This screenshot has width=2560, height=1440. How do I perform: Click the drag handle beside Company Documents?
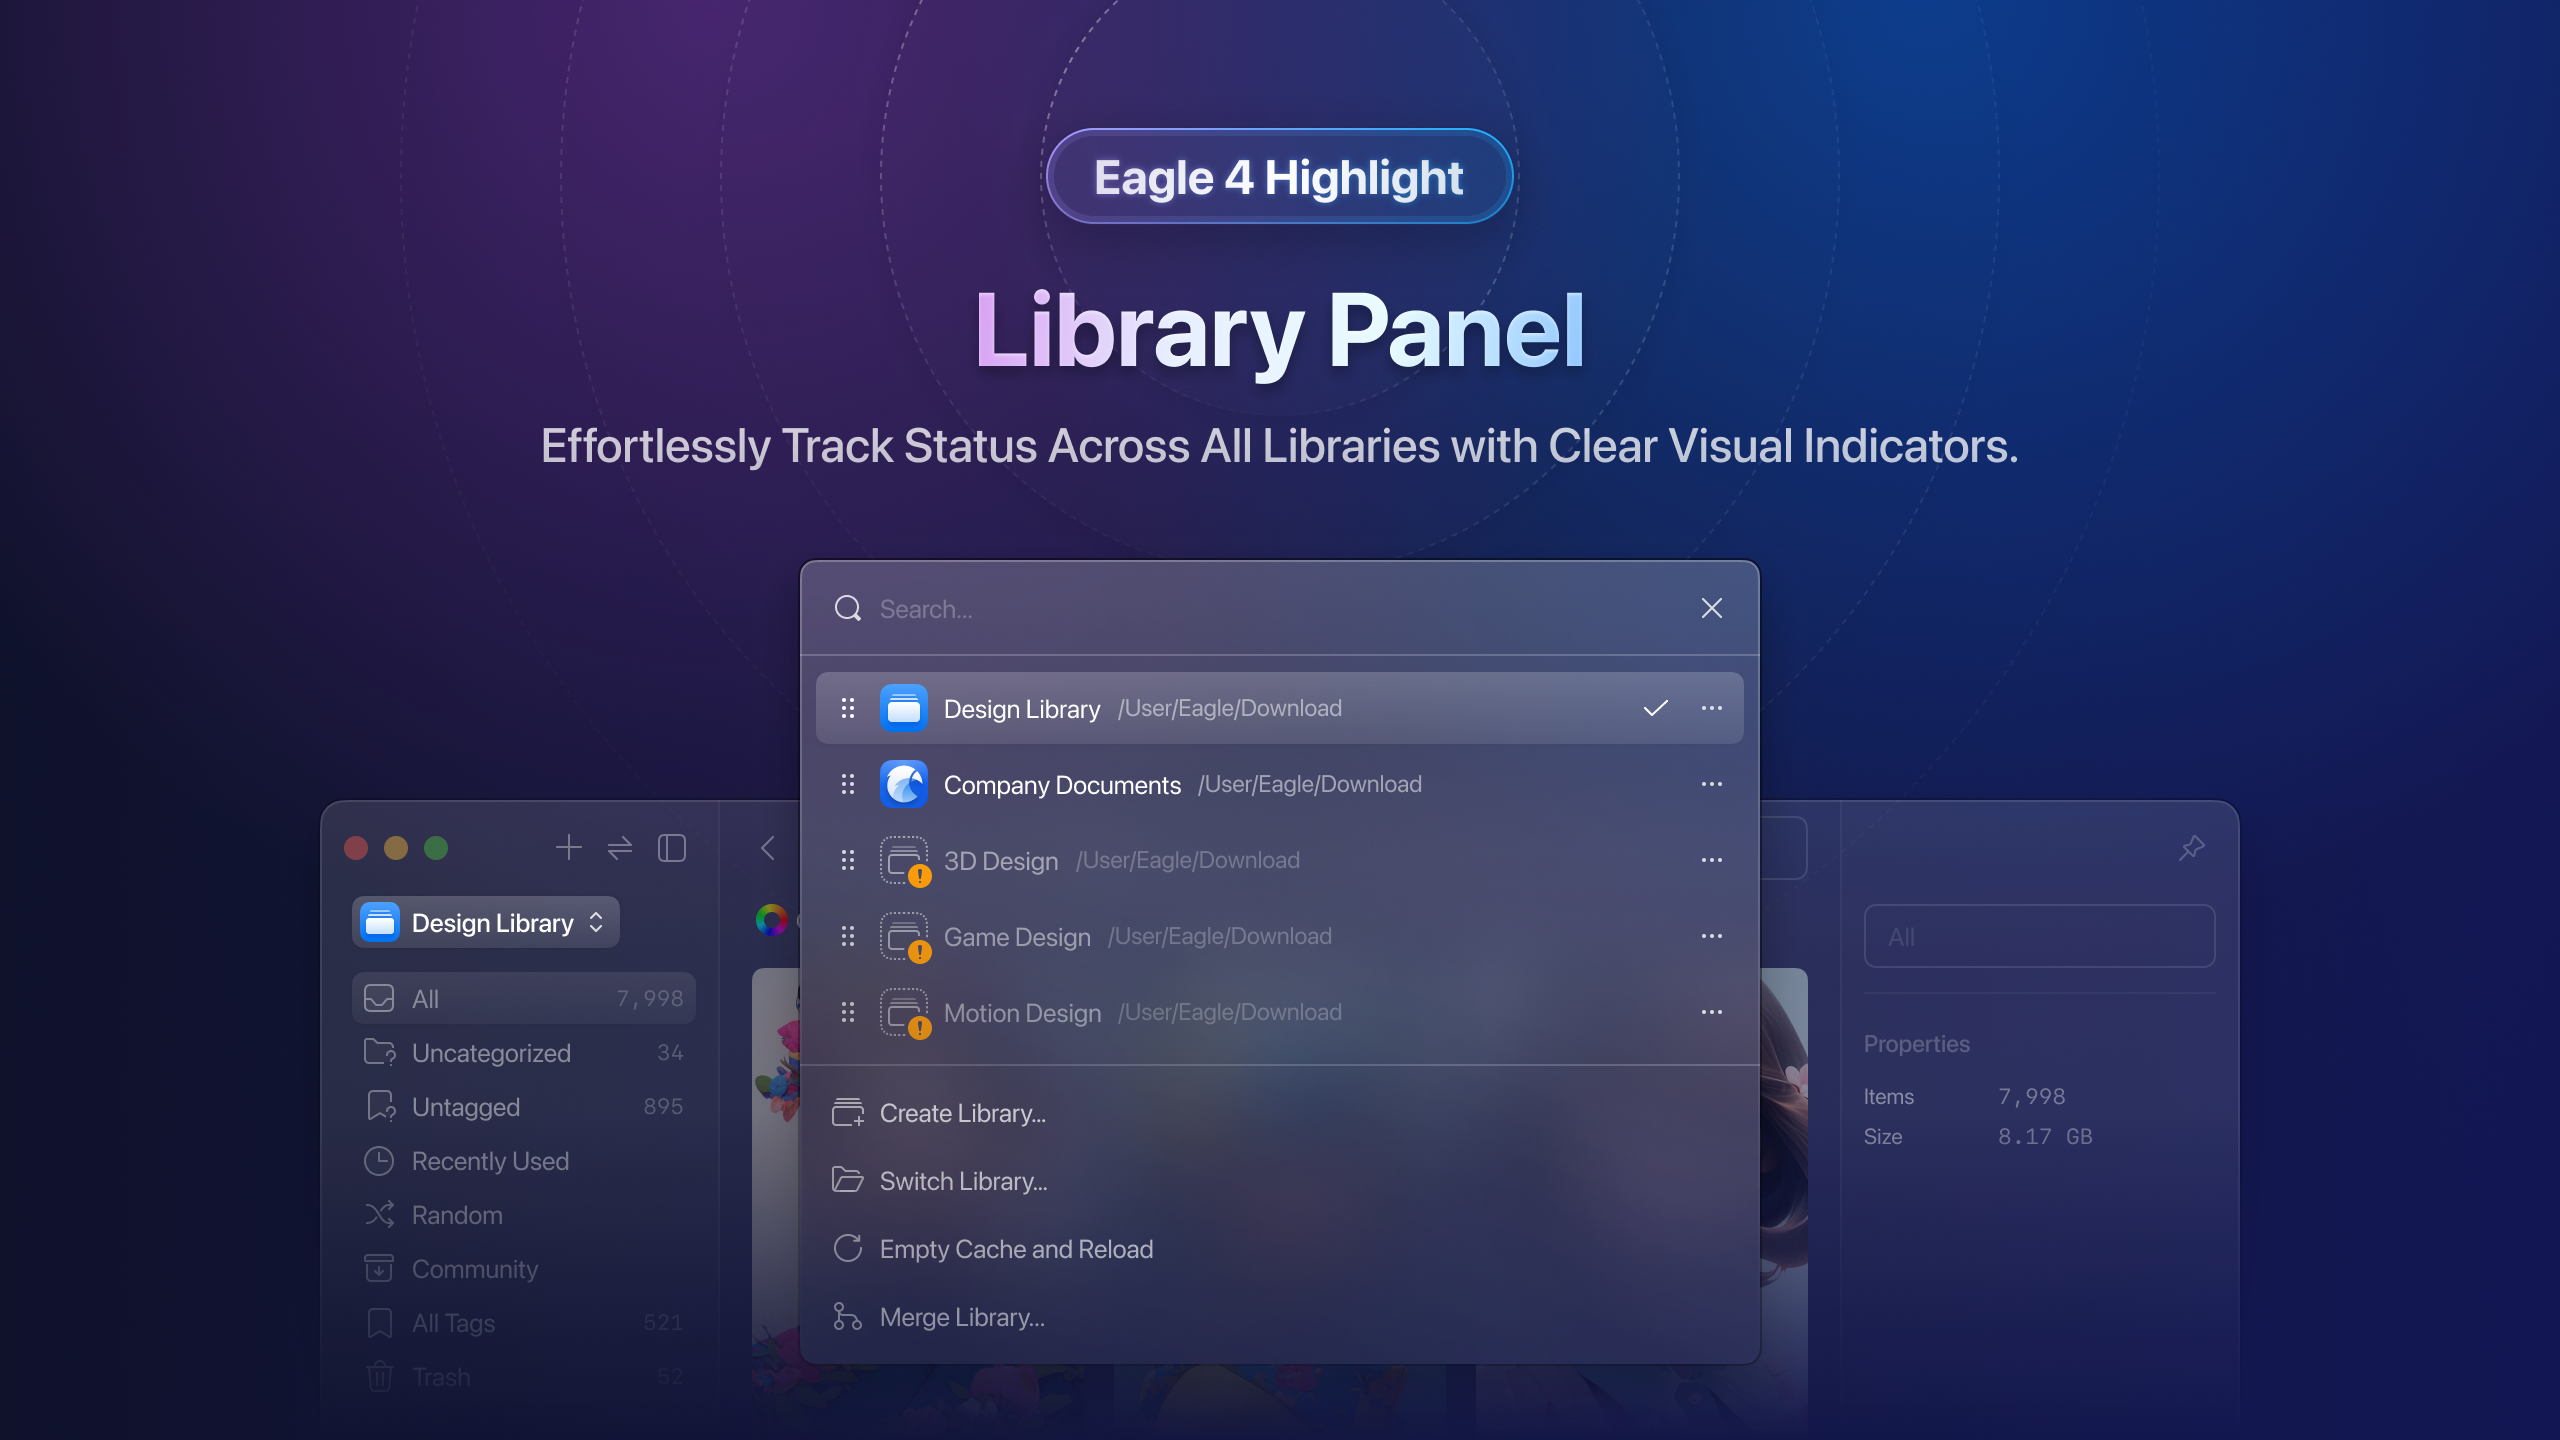click(x=847, y=784)
